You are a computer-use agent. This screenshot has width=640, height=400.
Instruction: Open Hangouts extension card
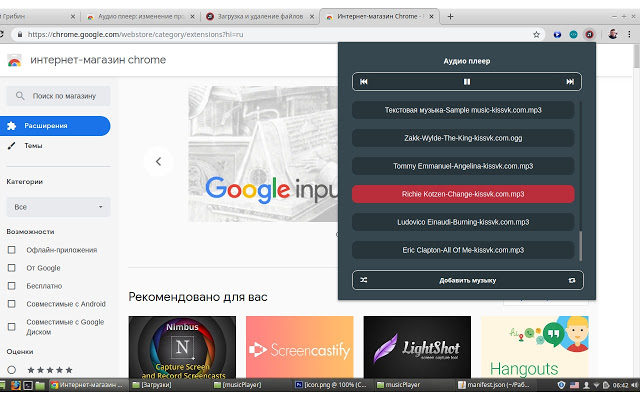pos(535,347)
